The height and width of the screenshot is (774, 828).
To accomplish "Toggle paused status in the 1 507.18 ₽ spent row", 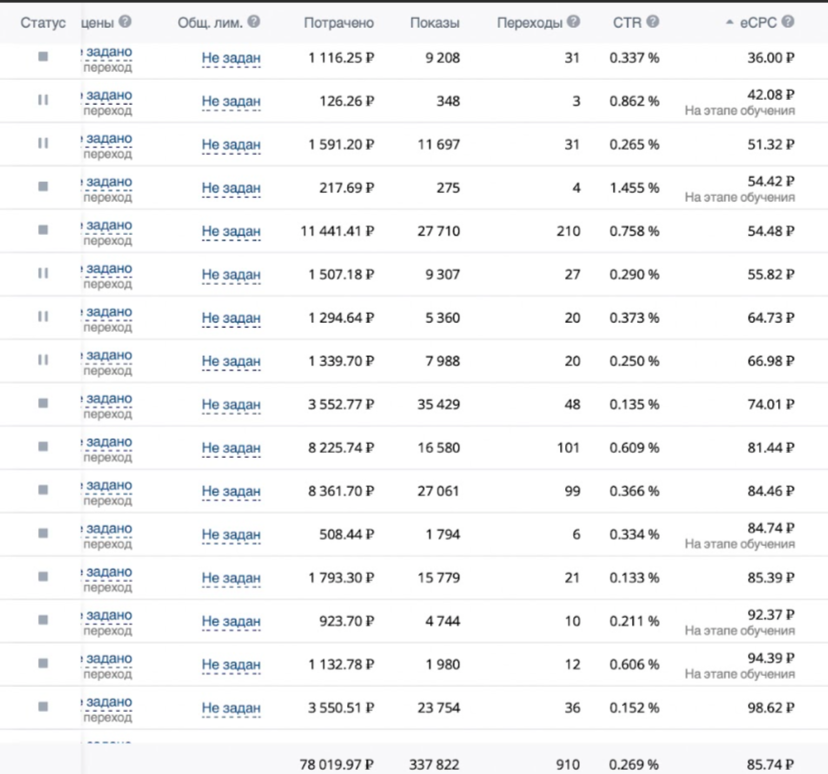I will click(43, 274).
